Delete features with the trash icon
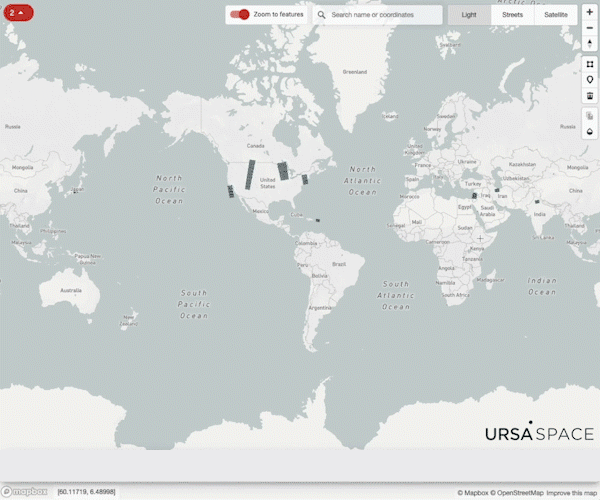600x500 pixels. 590,95
